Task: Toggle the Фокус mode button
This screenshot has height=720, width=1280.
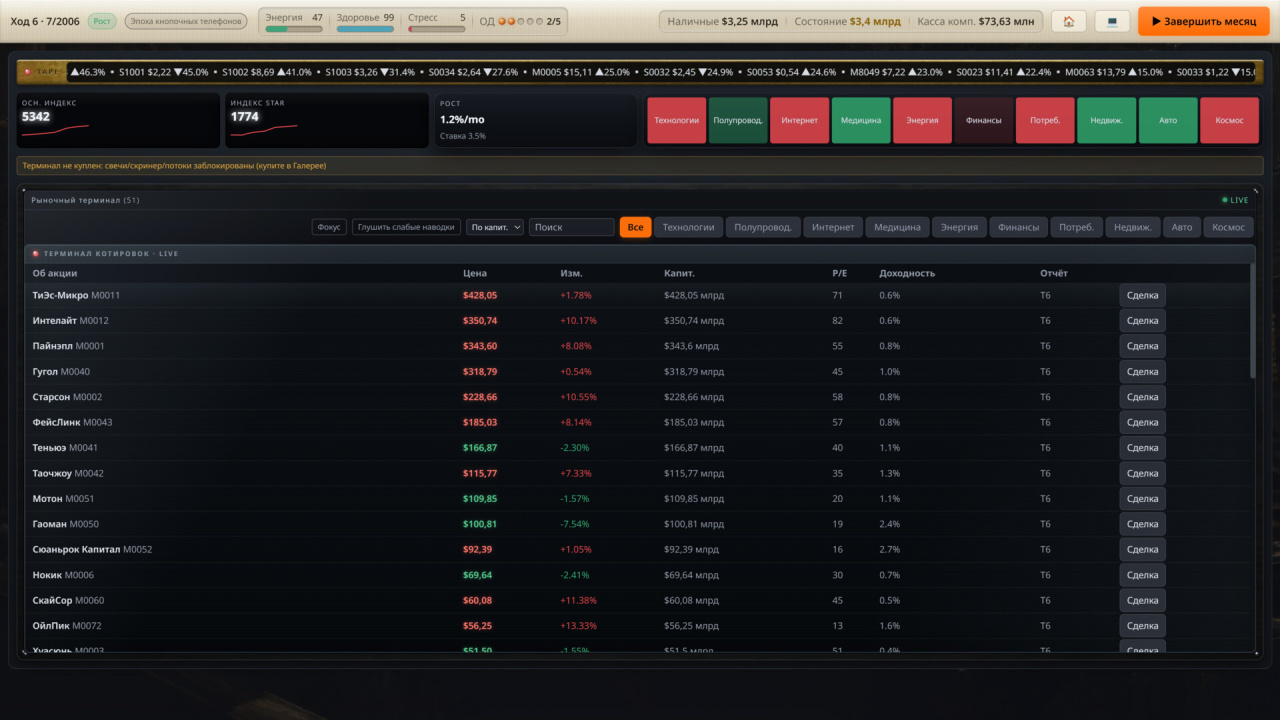Action: (329, 227)
